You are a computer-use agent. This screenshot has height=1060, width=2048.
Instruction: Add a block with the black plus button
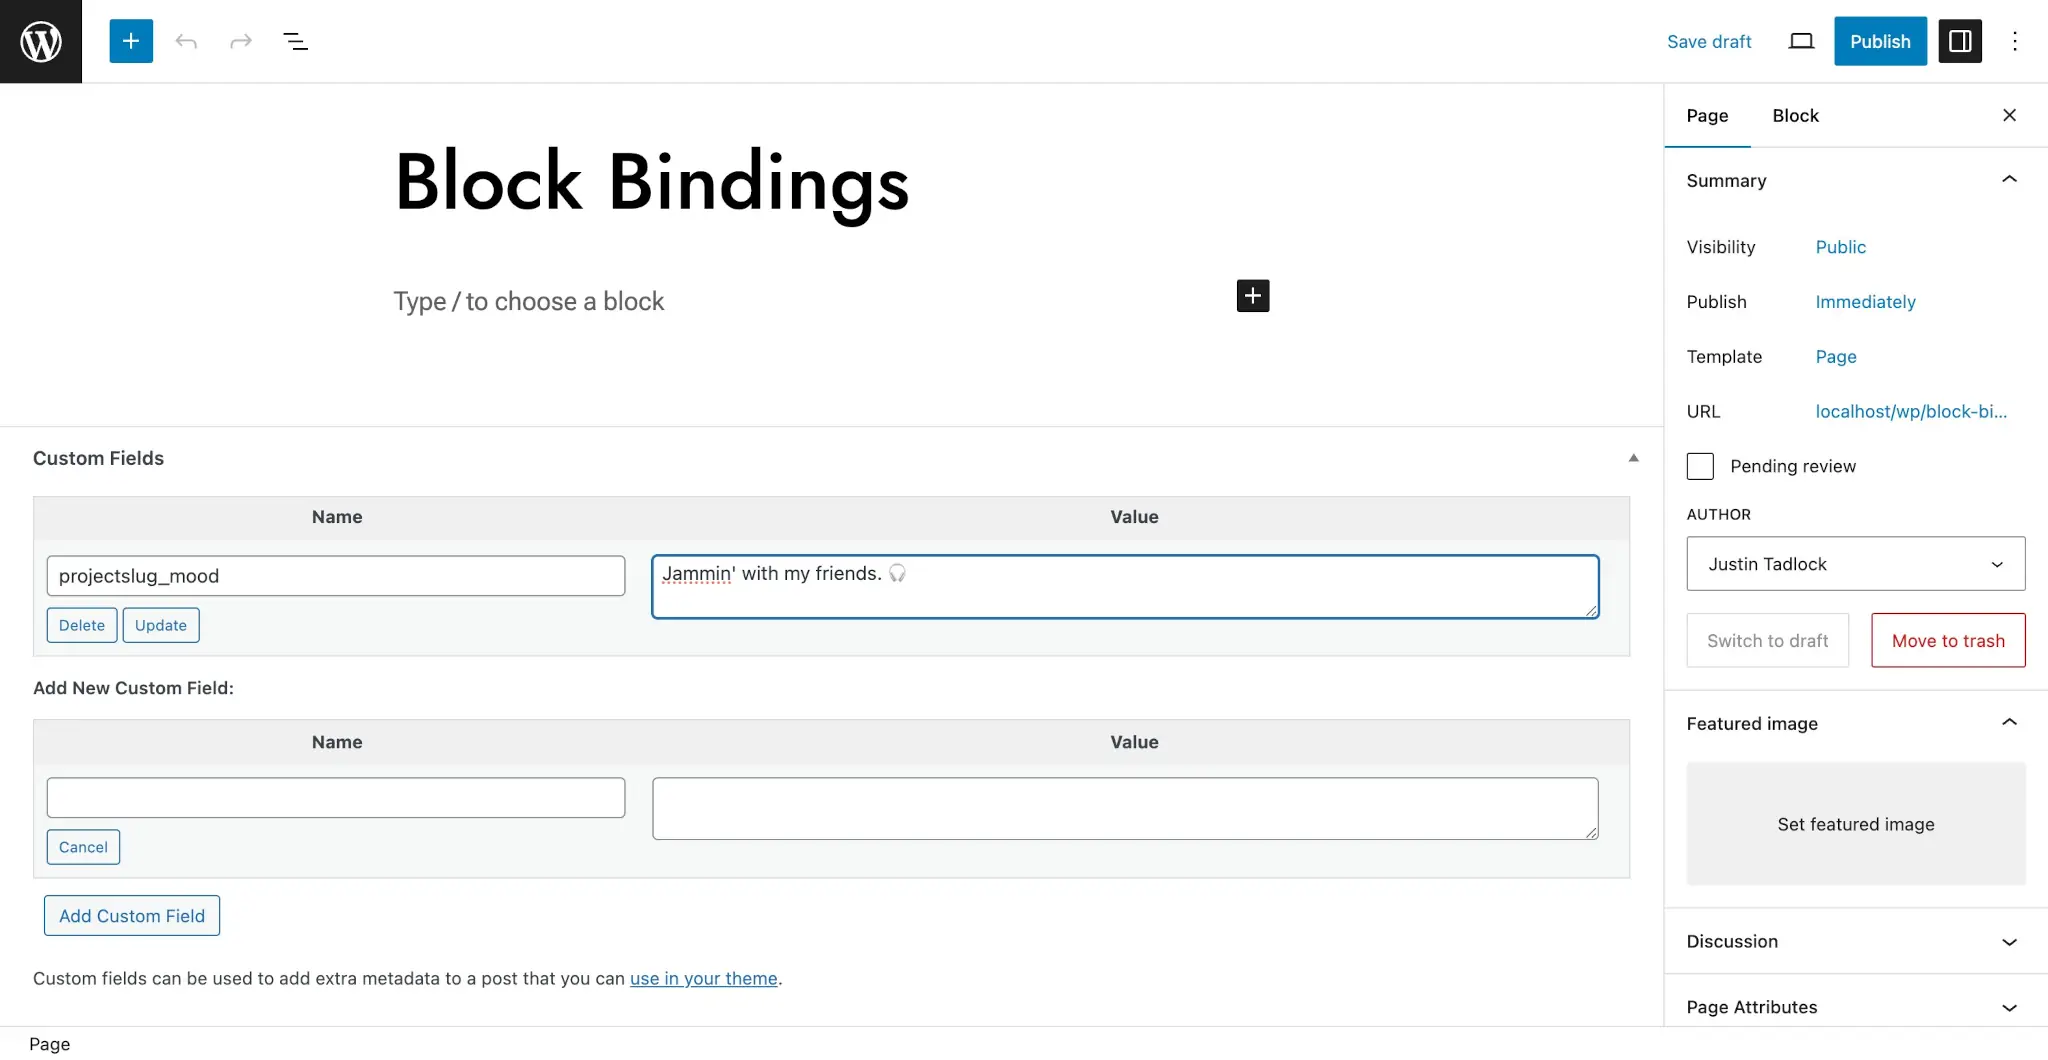pyautogui.click(x=1253, y=296)
